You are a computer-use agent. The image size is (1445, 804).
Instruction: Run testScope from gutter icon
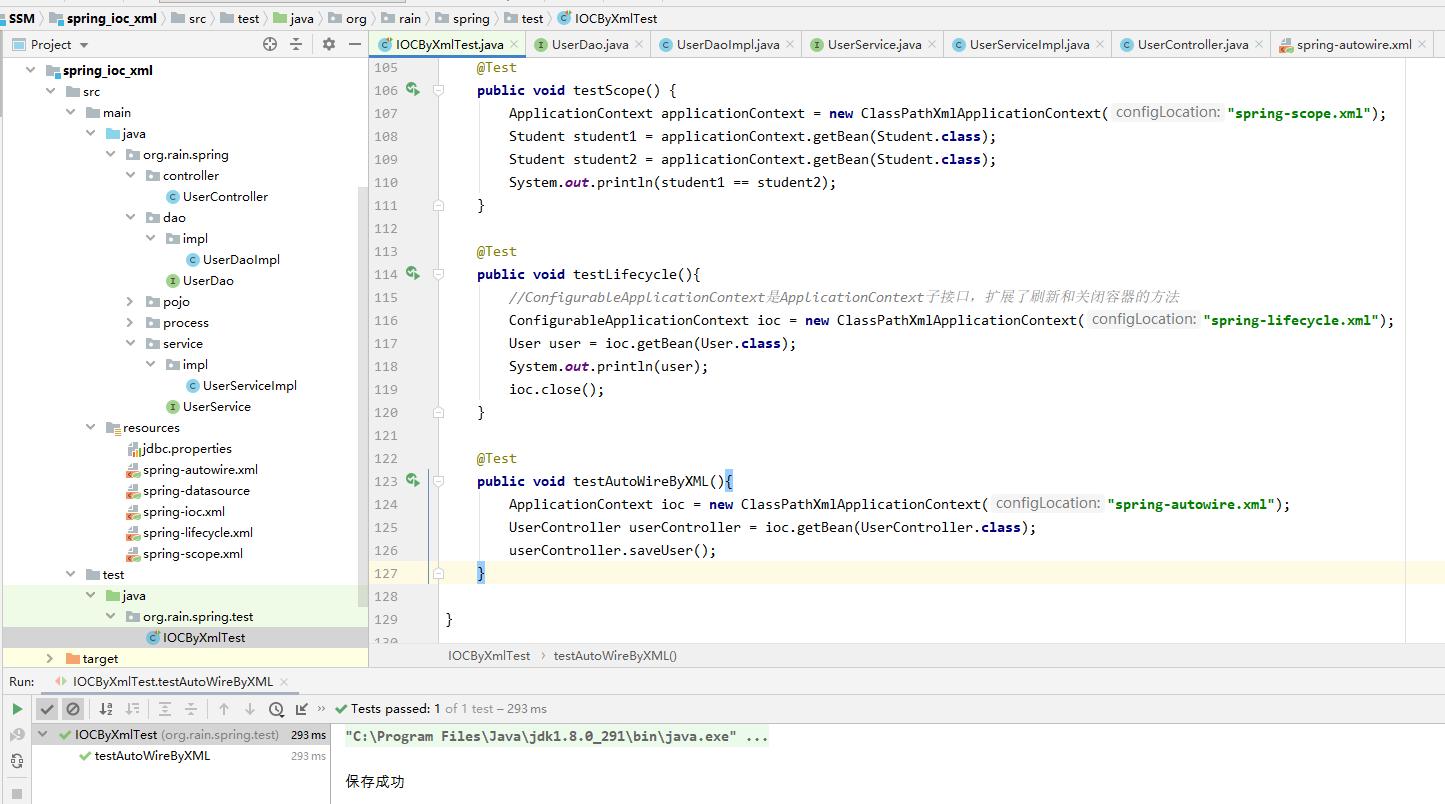tap(412, 90)
